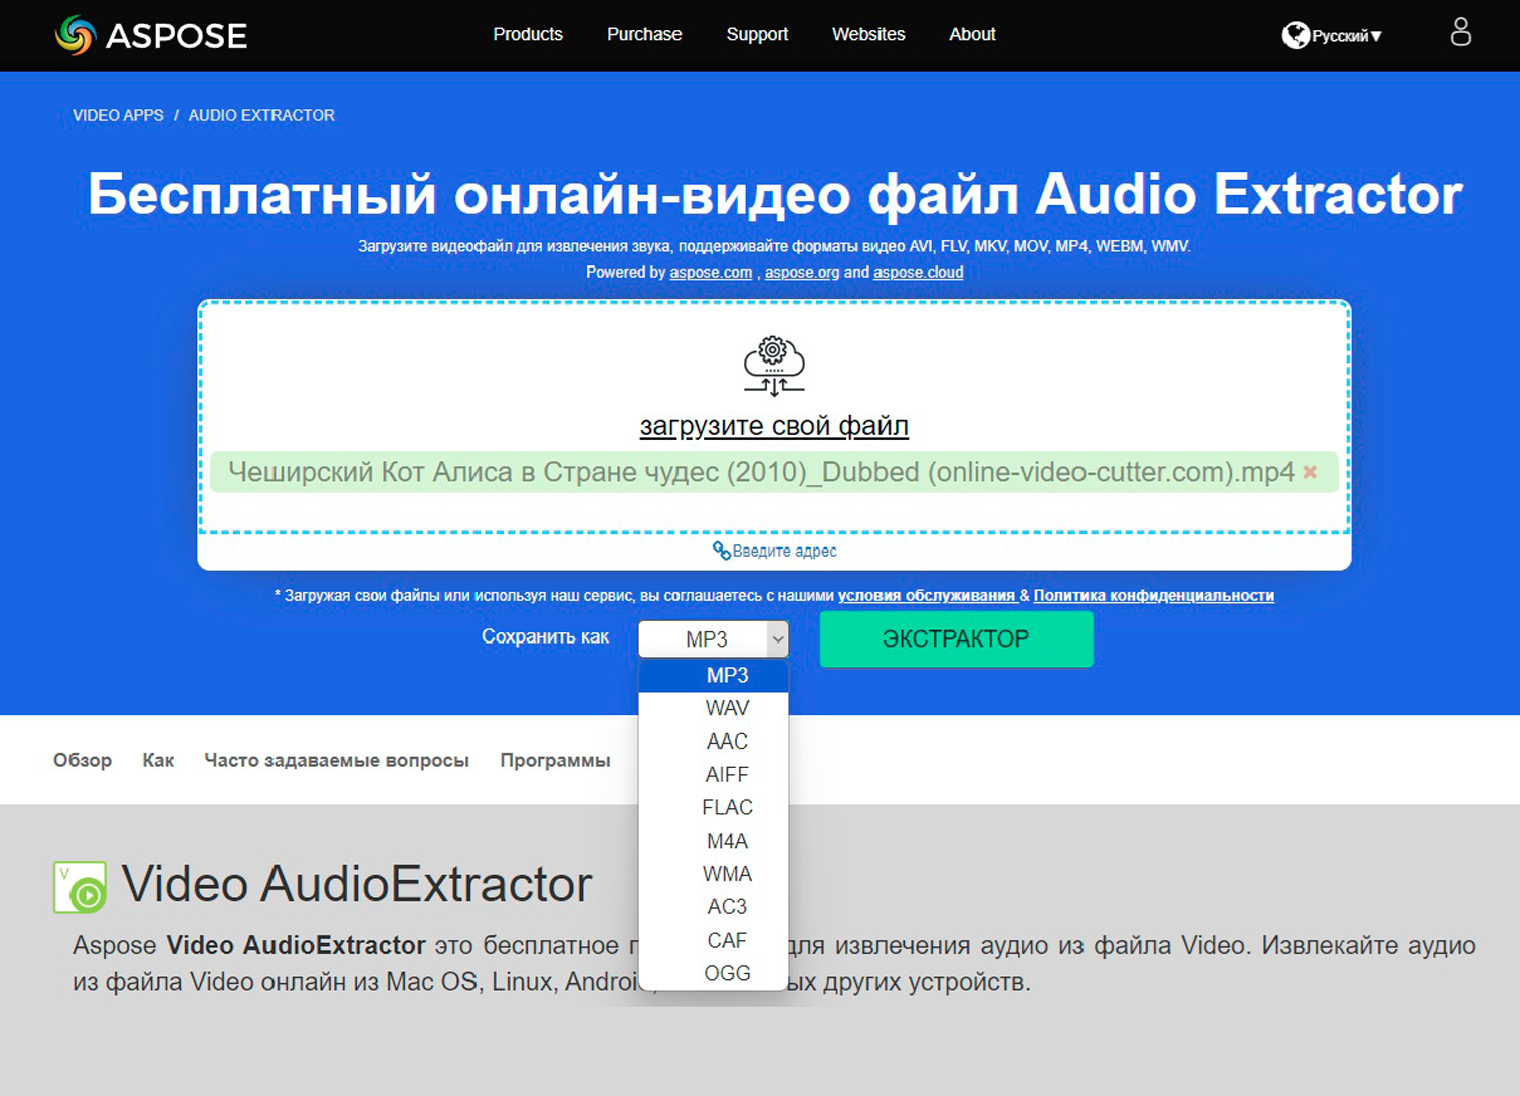
Task: Choose AIFF output format
Action: (713, 774)
